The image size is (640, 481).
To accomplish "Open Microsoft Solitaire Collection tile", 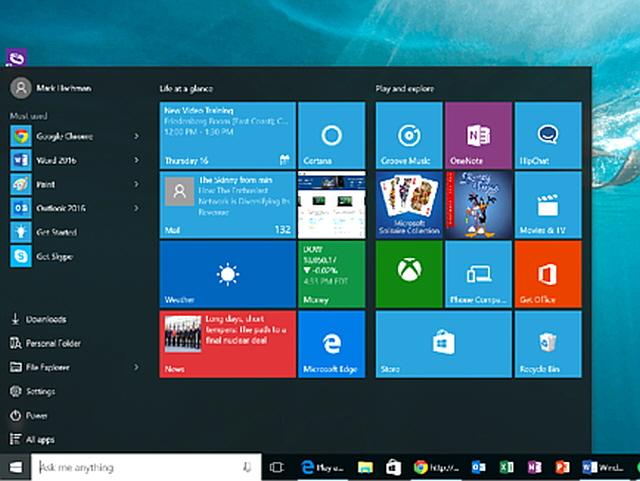I will [409, 205].
